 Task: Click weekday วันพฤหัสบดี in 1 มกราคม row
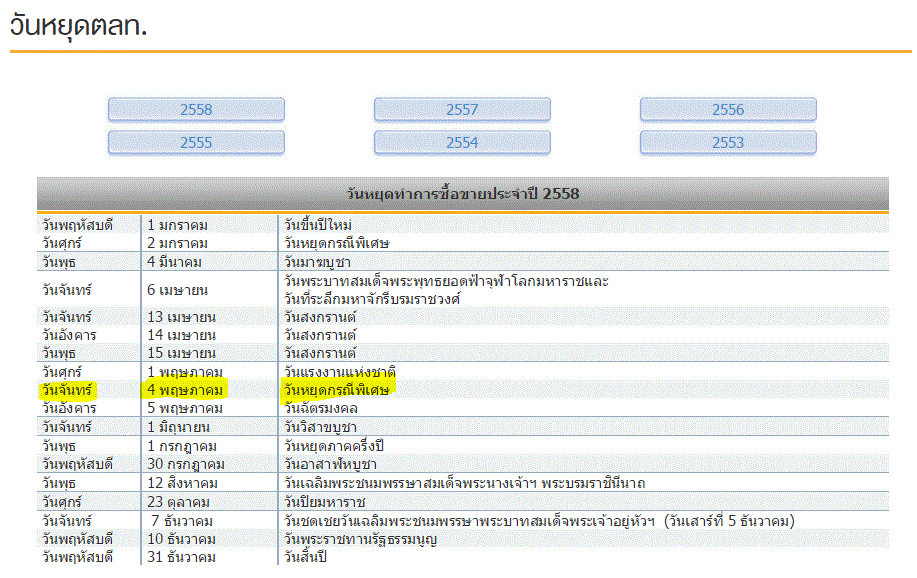[77, 225]
